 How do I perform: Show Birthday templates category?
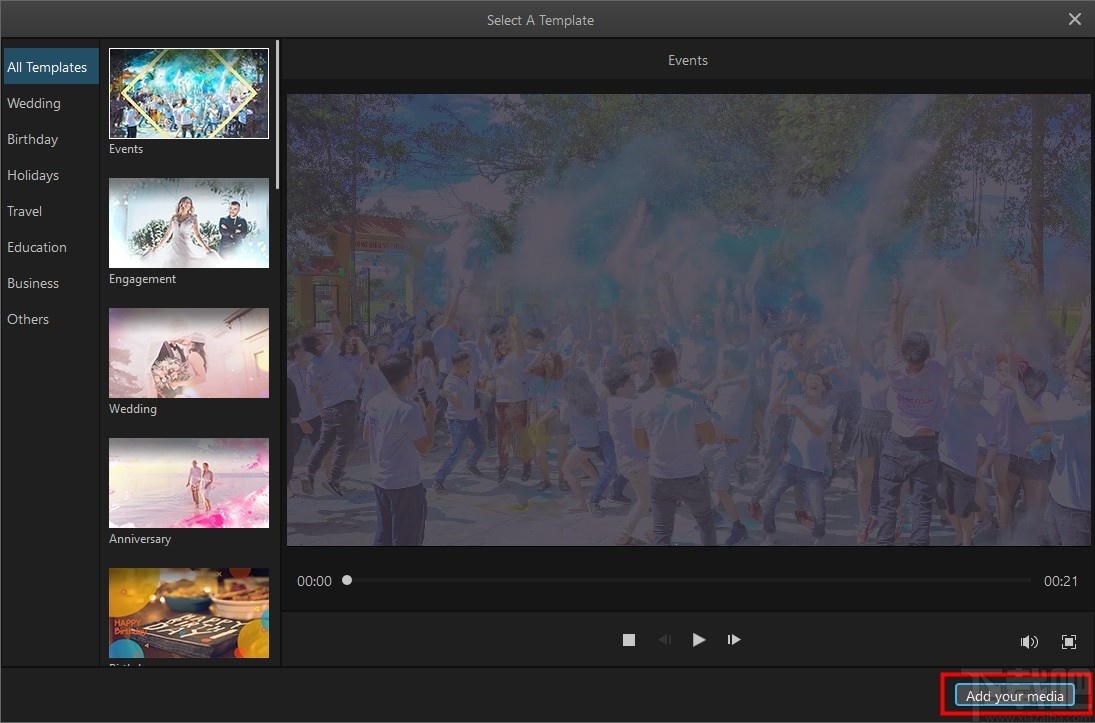point(33,139)
